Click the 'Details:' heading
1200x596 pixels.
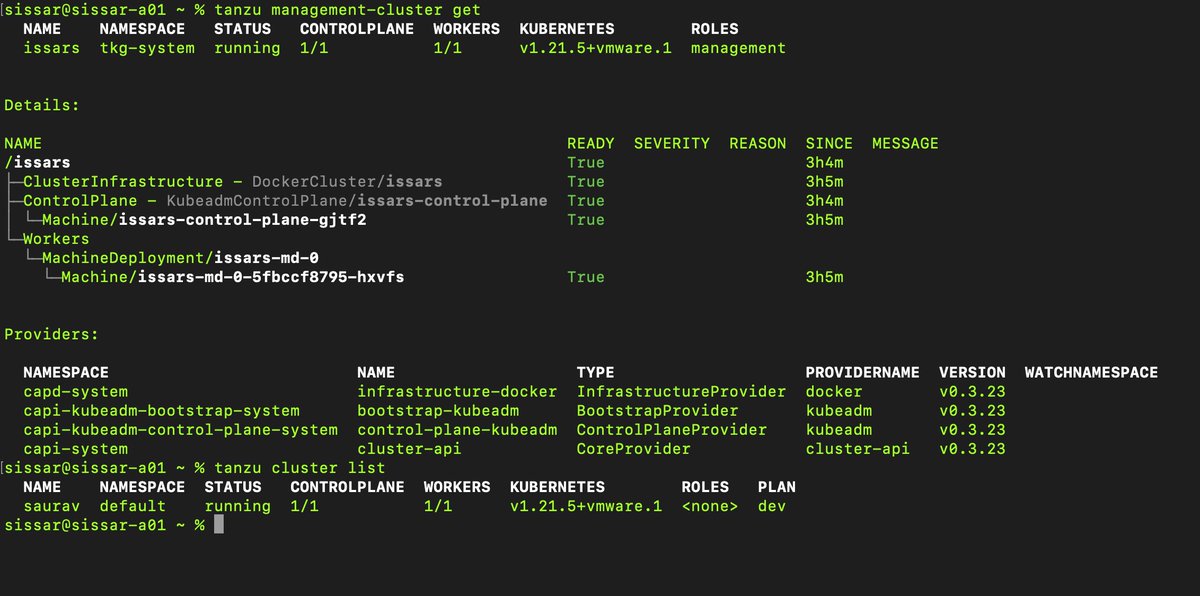pos(42,105)
